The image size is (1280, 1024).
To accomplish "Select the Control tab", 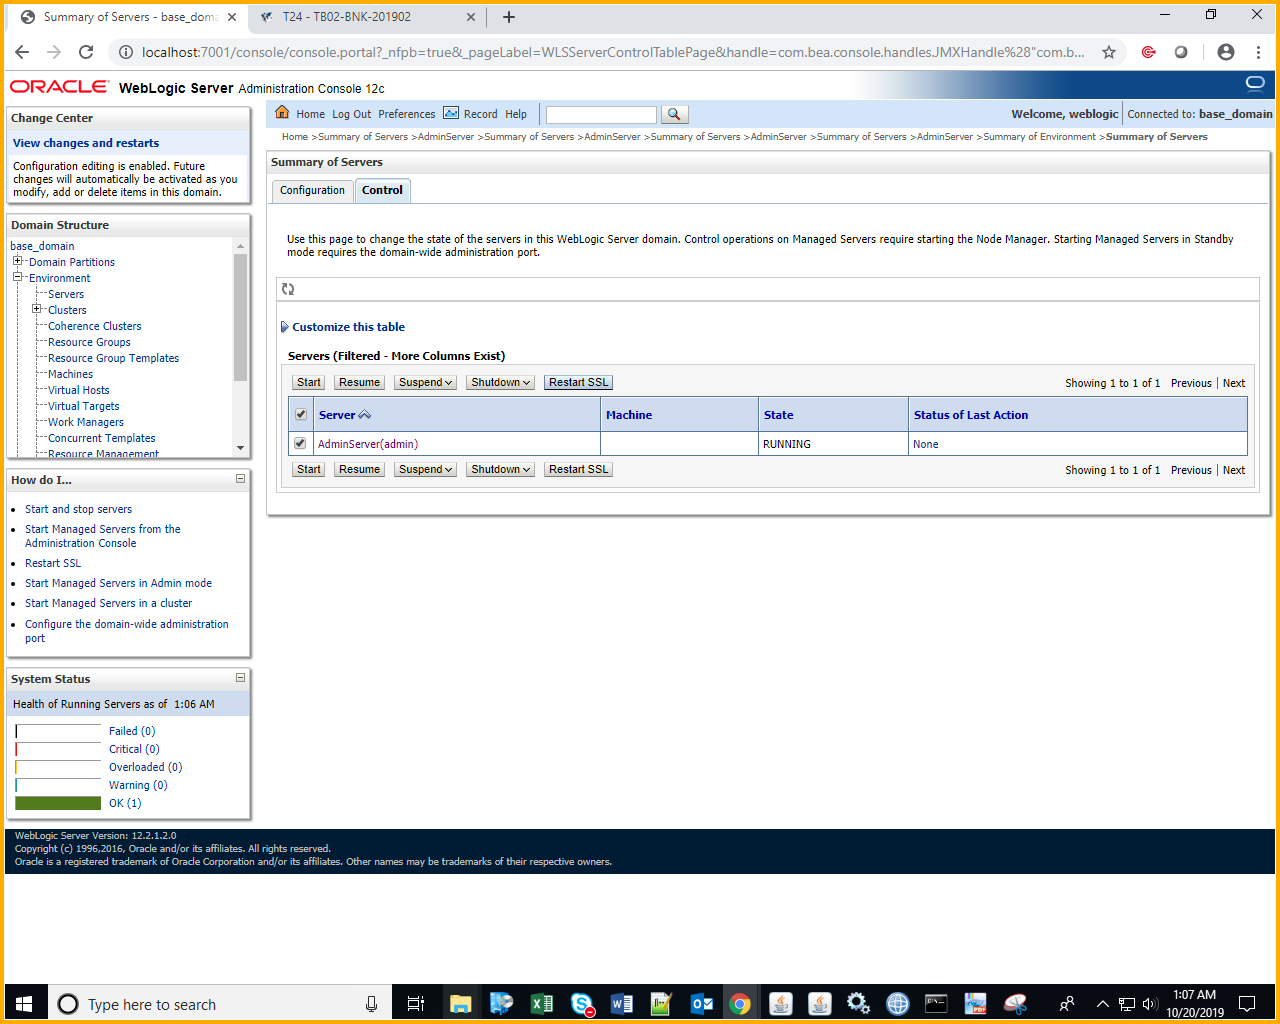I will tap(382, 190).
